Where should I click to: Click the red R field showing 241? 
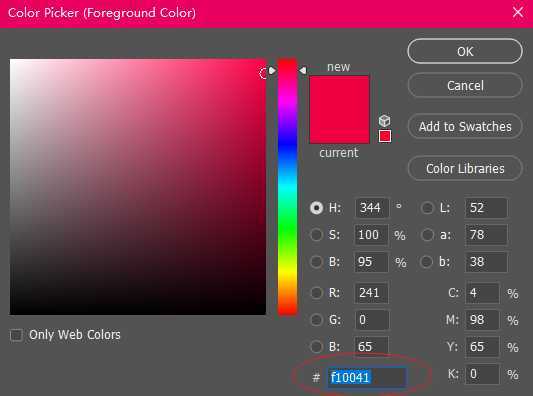[x=372, y=292]
